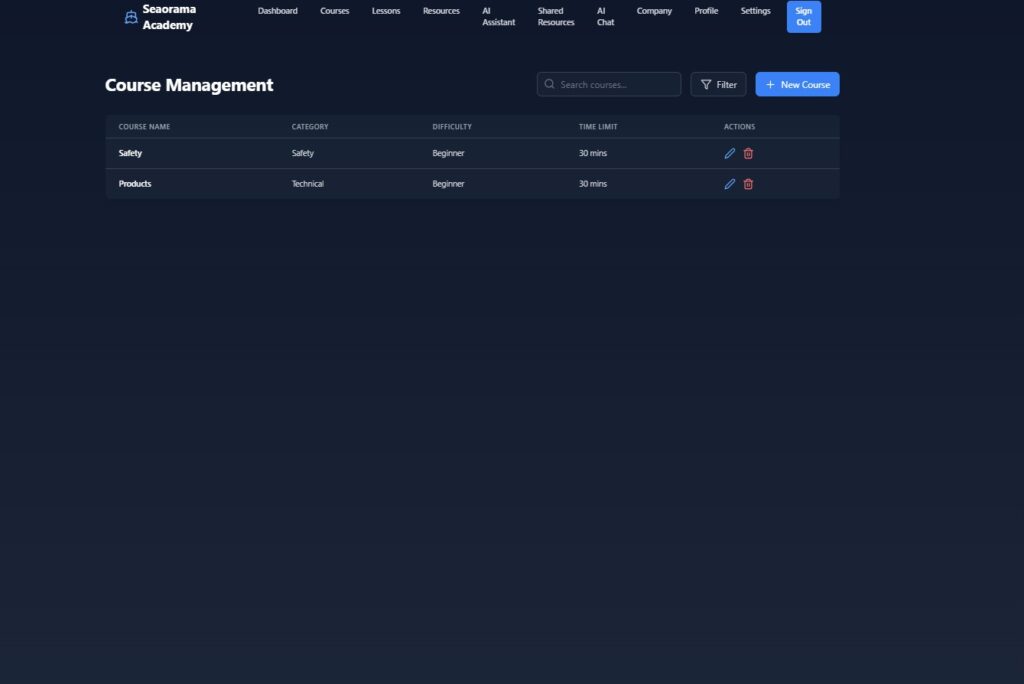The image size is (1024, 684).
Task: Click 30 mins time limit in Safety row
Action: point(592,153)
